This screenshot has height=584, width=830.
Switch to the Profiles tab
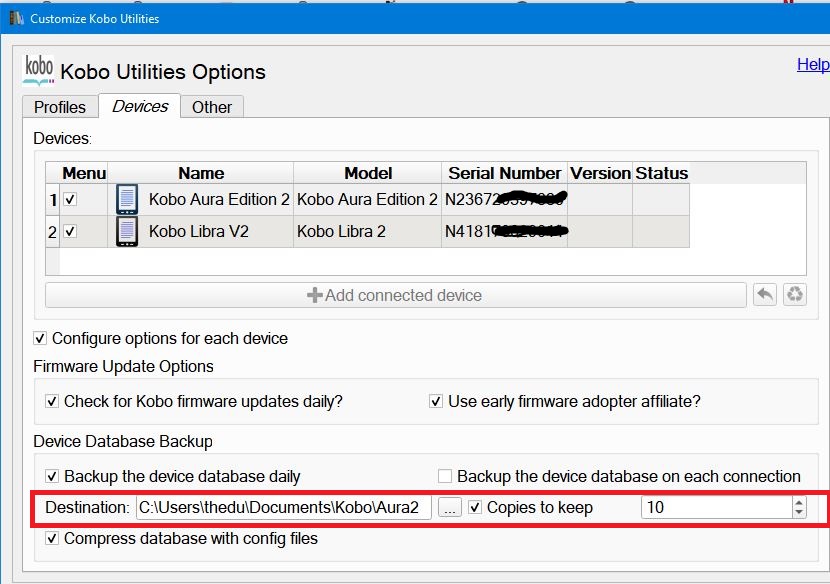[60, 107]
